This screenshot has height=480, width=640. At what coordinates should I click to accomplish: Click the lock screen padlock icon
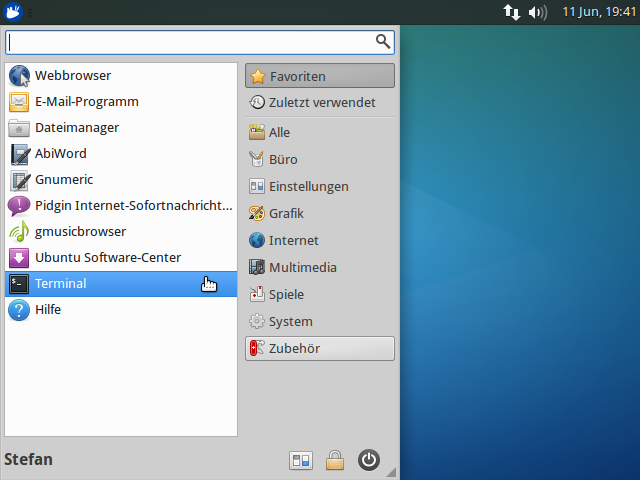[x=335, y=460]
